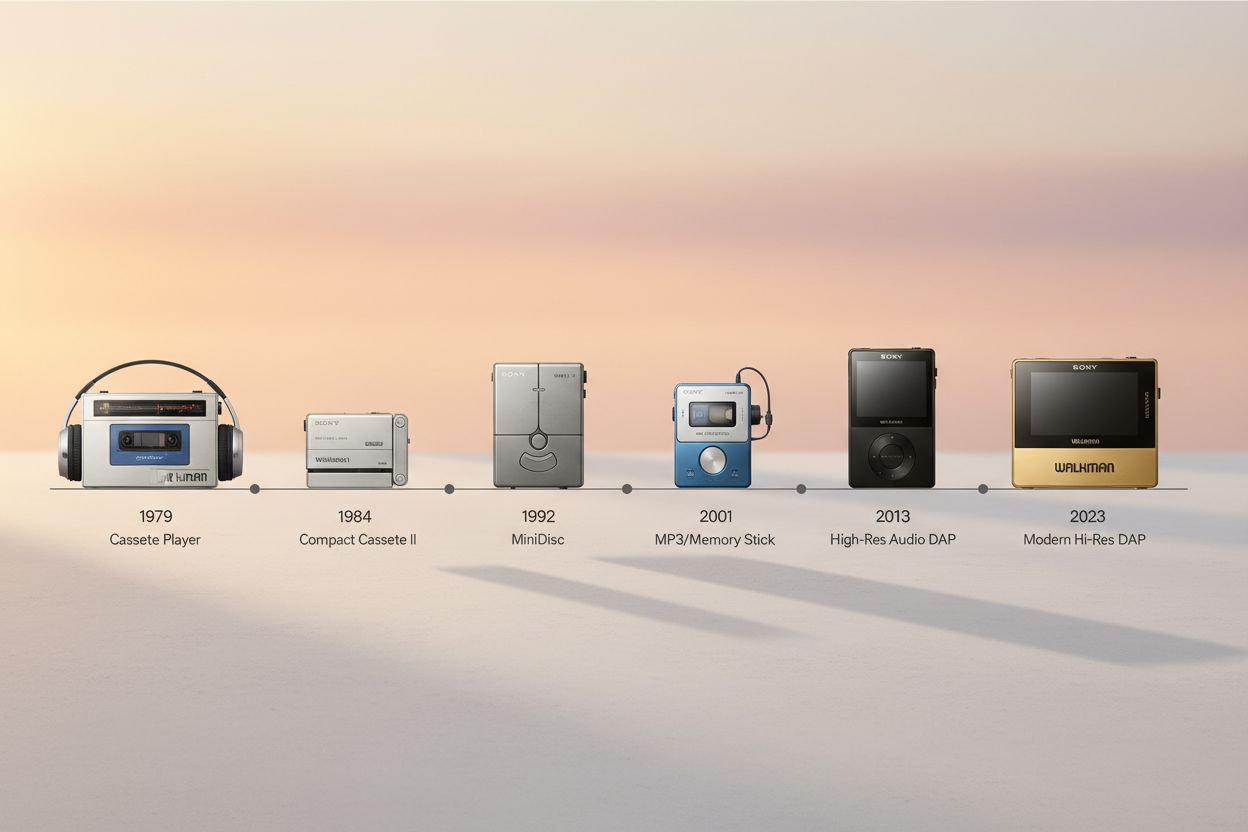Select the timeline marker after 2013
1248x832 pixels.
[981, 489]
